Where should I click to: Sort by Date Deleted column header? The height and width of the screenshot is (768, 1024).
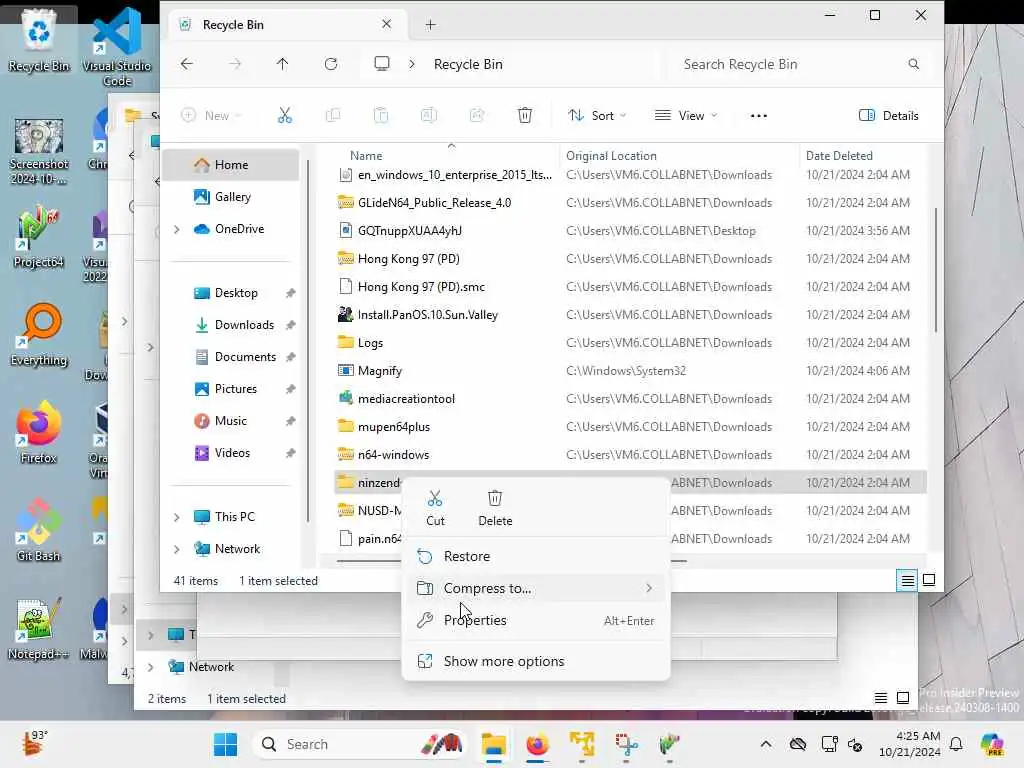pyautogui.click(x=839, y=156)
